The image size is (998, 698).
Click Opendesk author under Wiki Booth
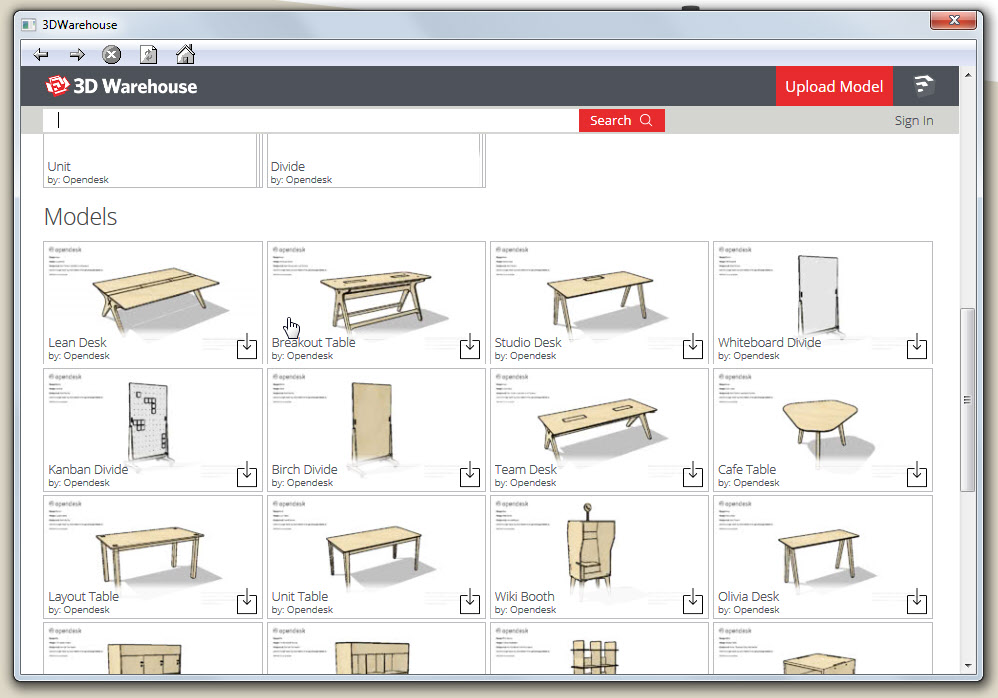533,610
